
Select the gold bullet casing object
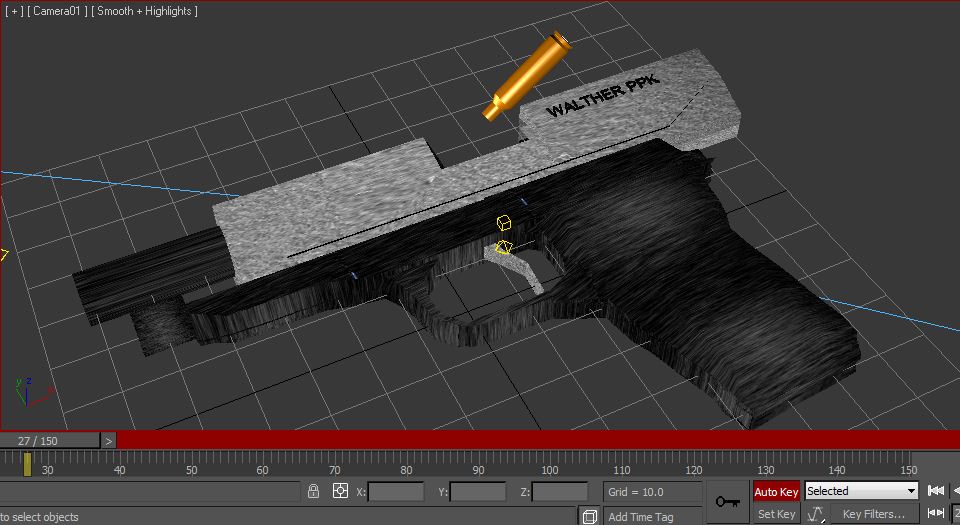[527, 76]
